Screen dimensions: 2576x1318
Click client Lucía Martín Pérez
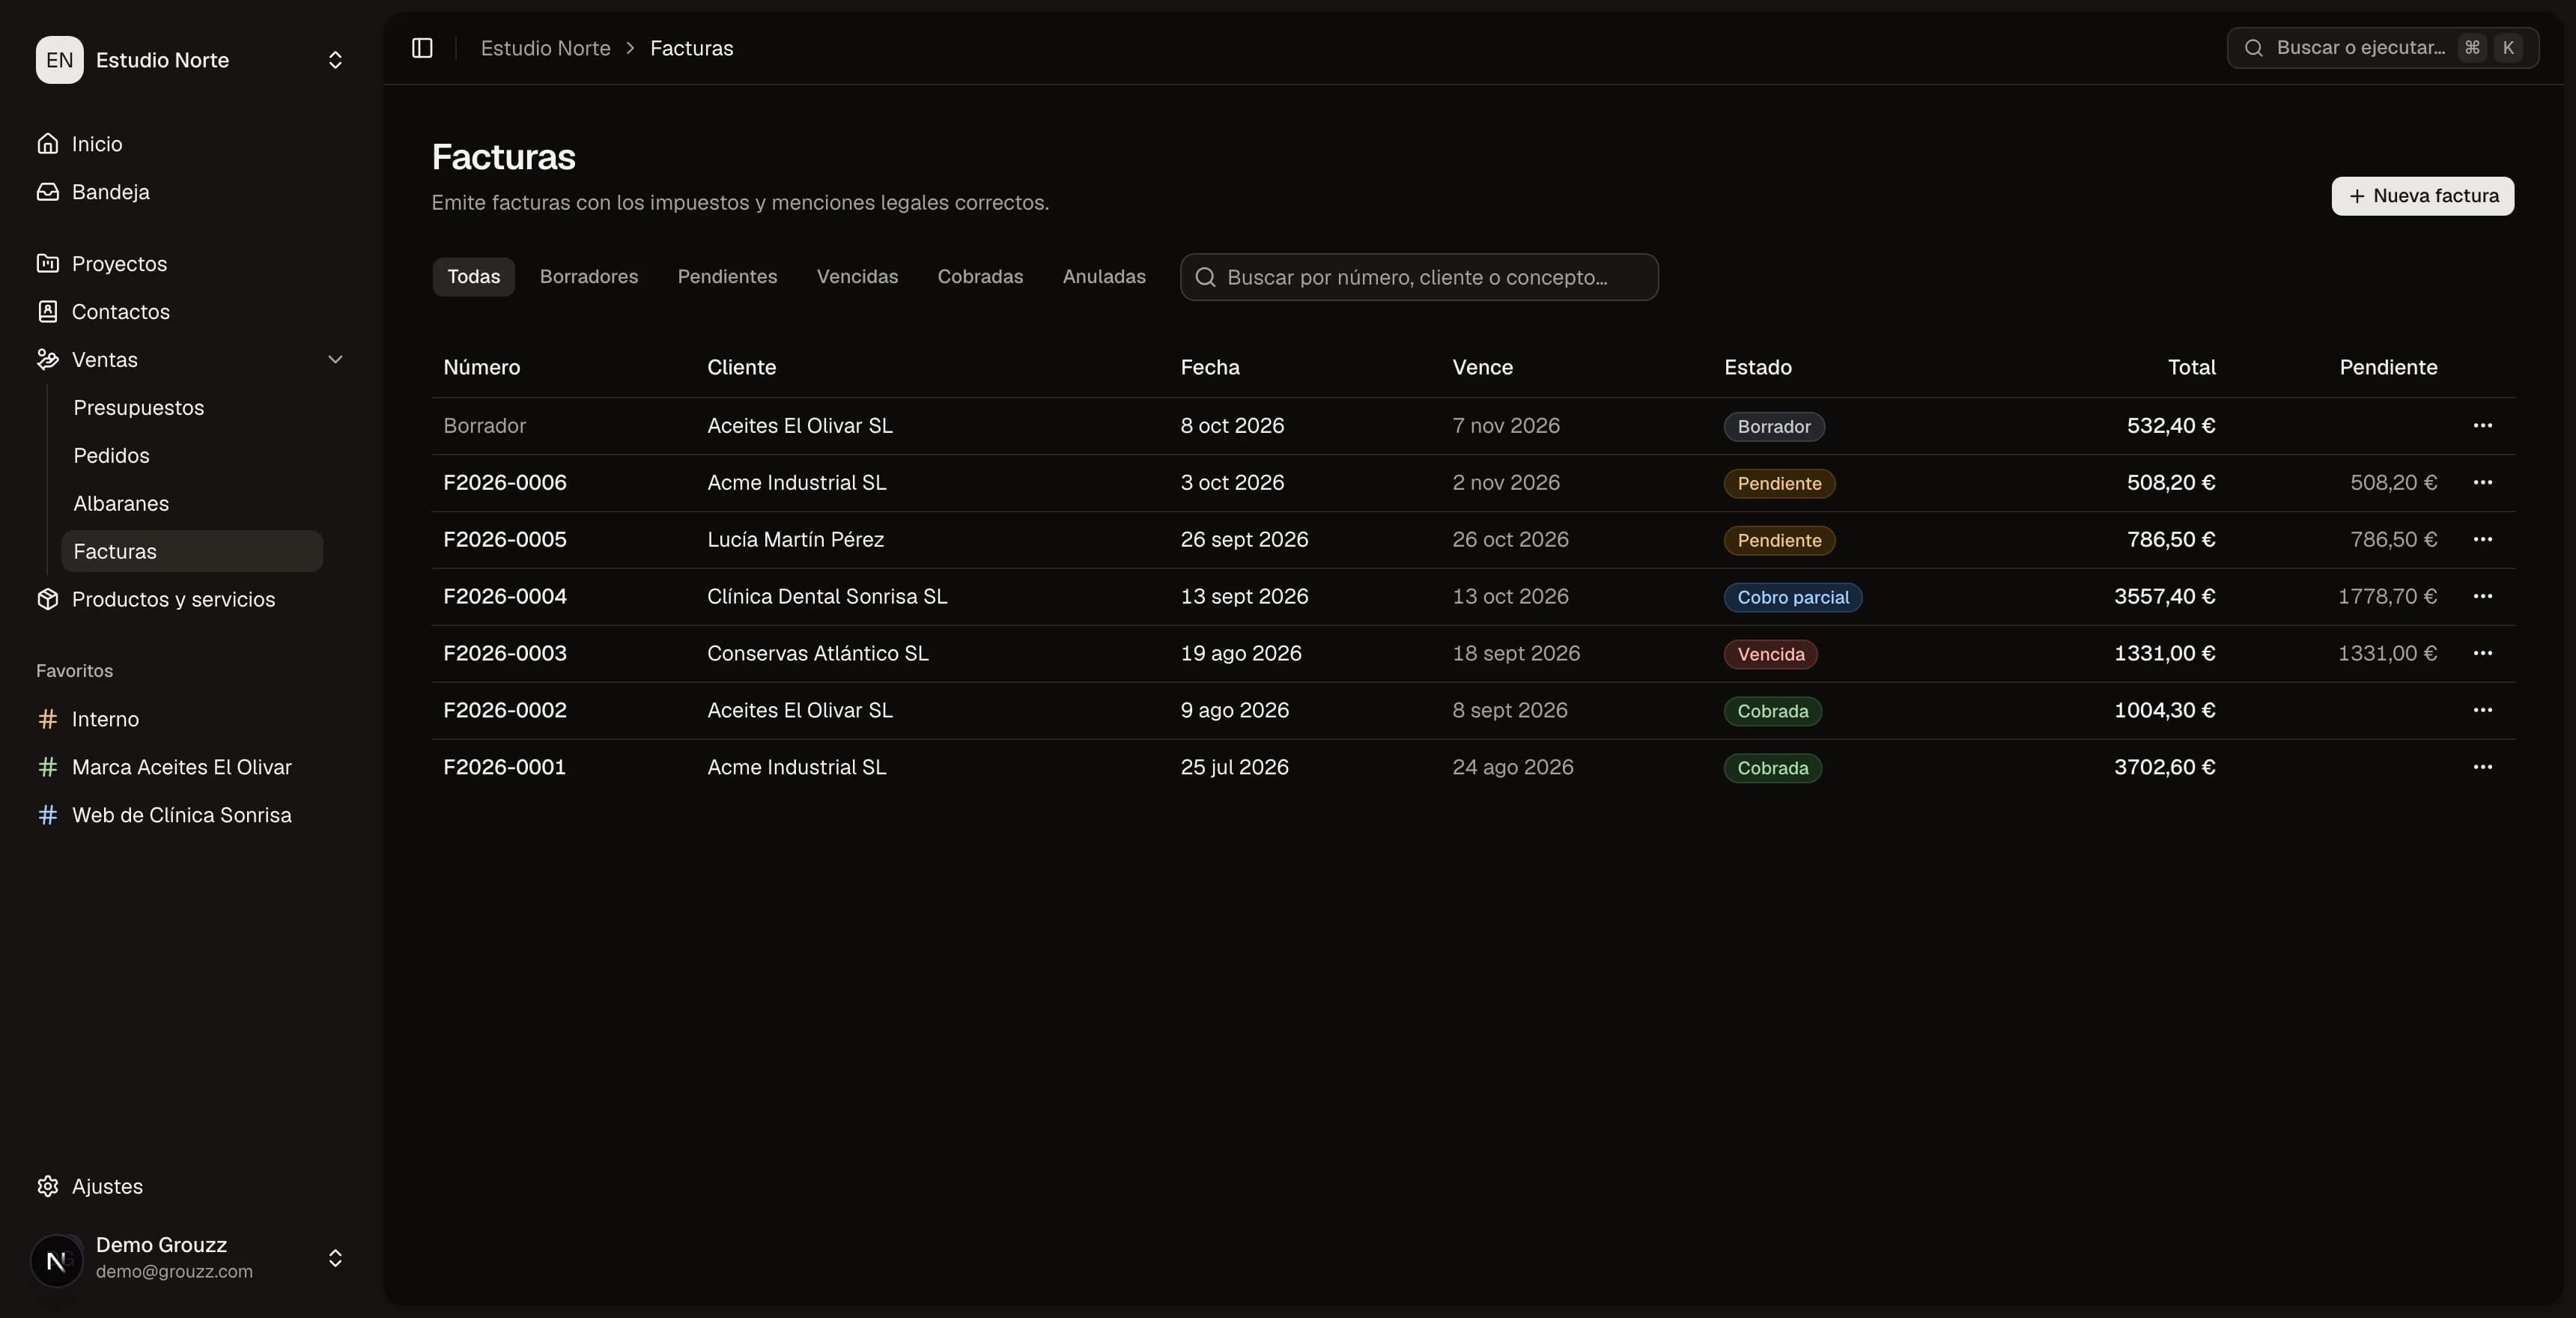795,540
